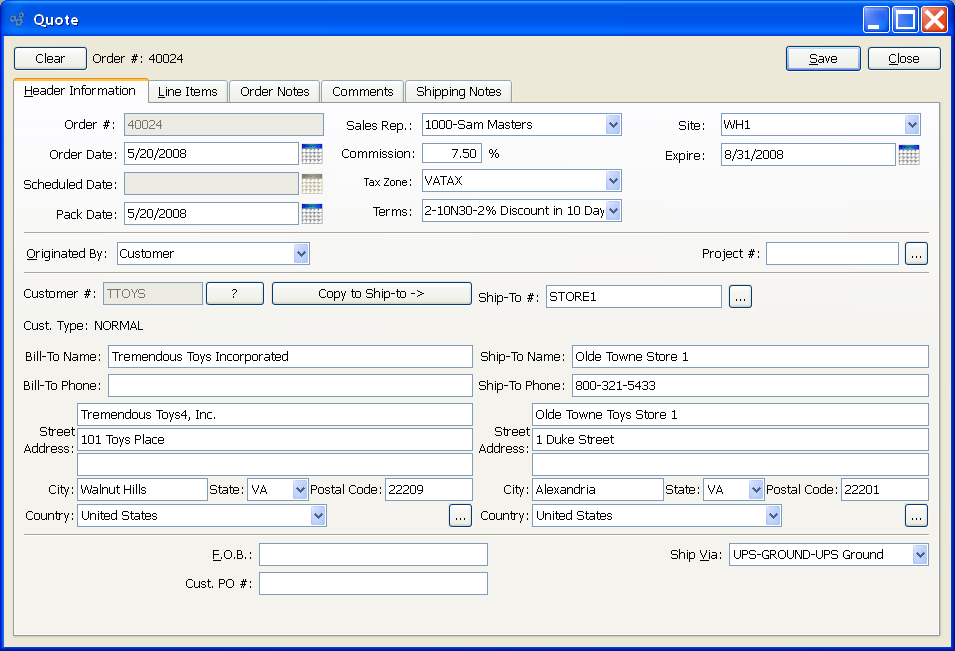Open the Originated By dropdown

tap(301, 254)
